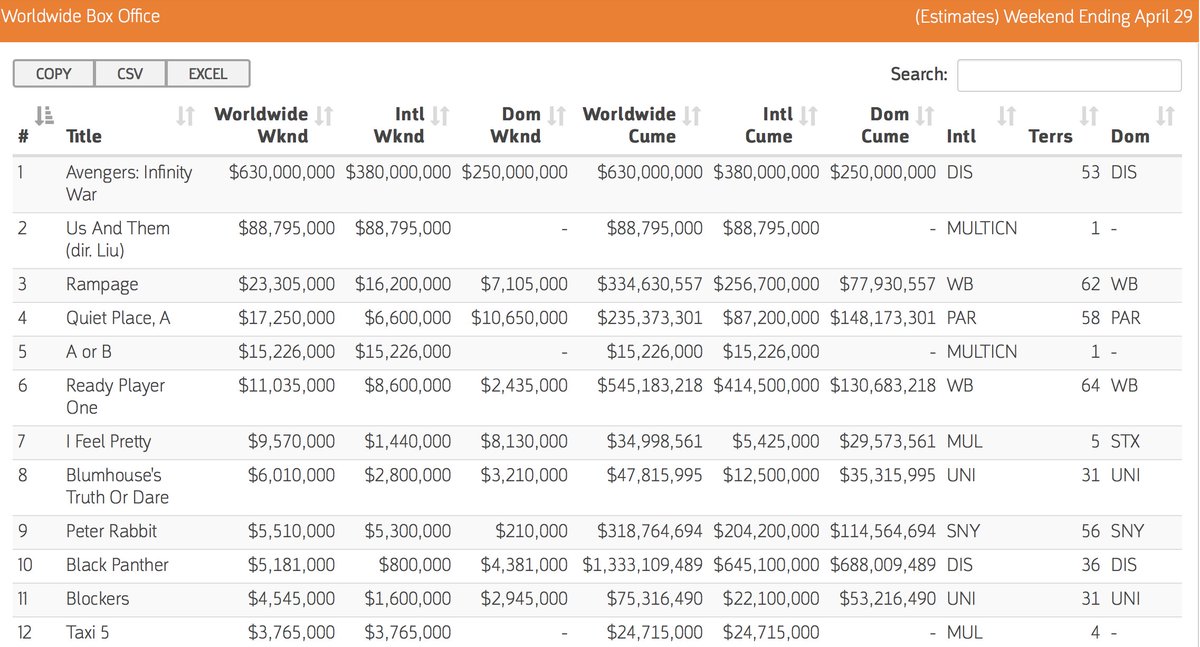This screenshot has height=647, width=1200.
Task: Select the Blockers title cell
Action: pos(98,599)
